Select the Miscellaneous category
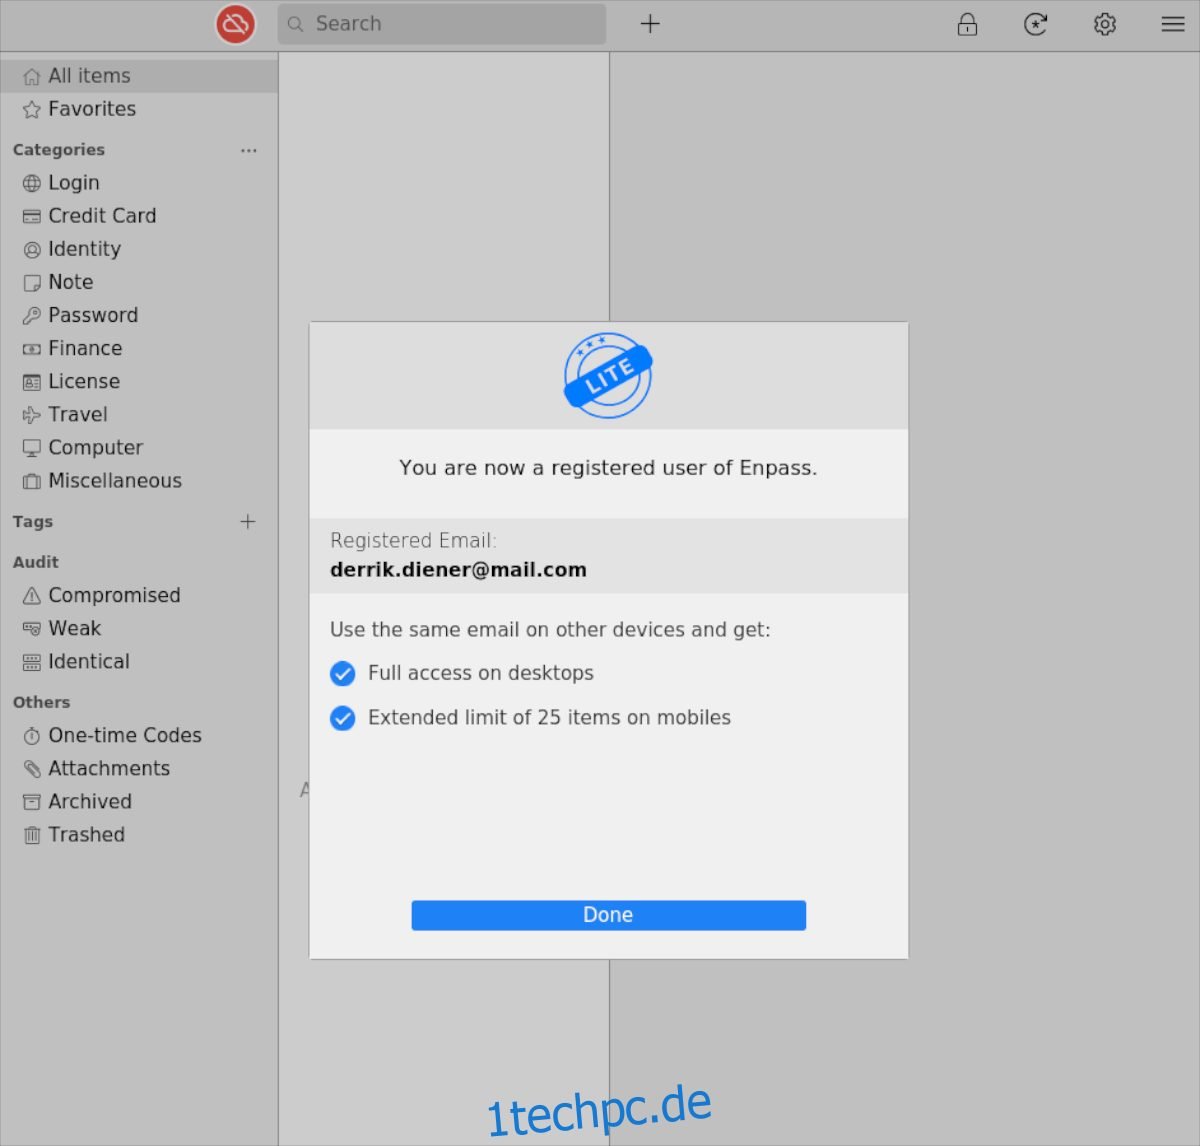The width and height of the screenshot is (1200, 1146). [139, 481]
